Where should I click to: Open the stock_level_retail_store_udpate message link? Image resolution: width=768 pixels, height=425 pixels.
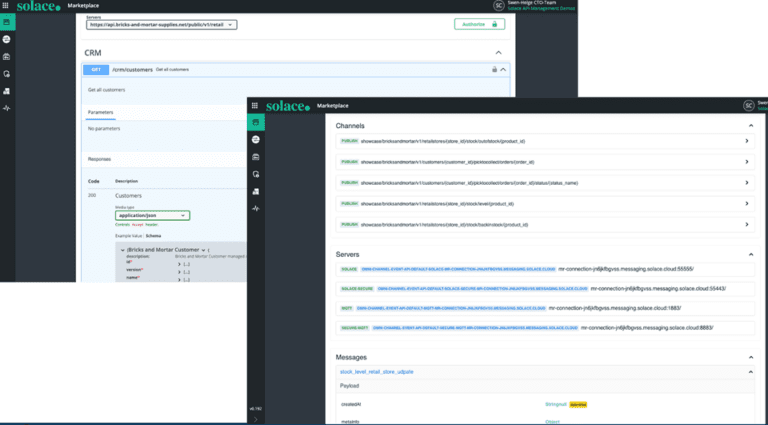[377, 372]
